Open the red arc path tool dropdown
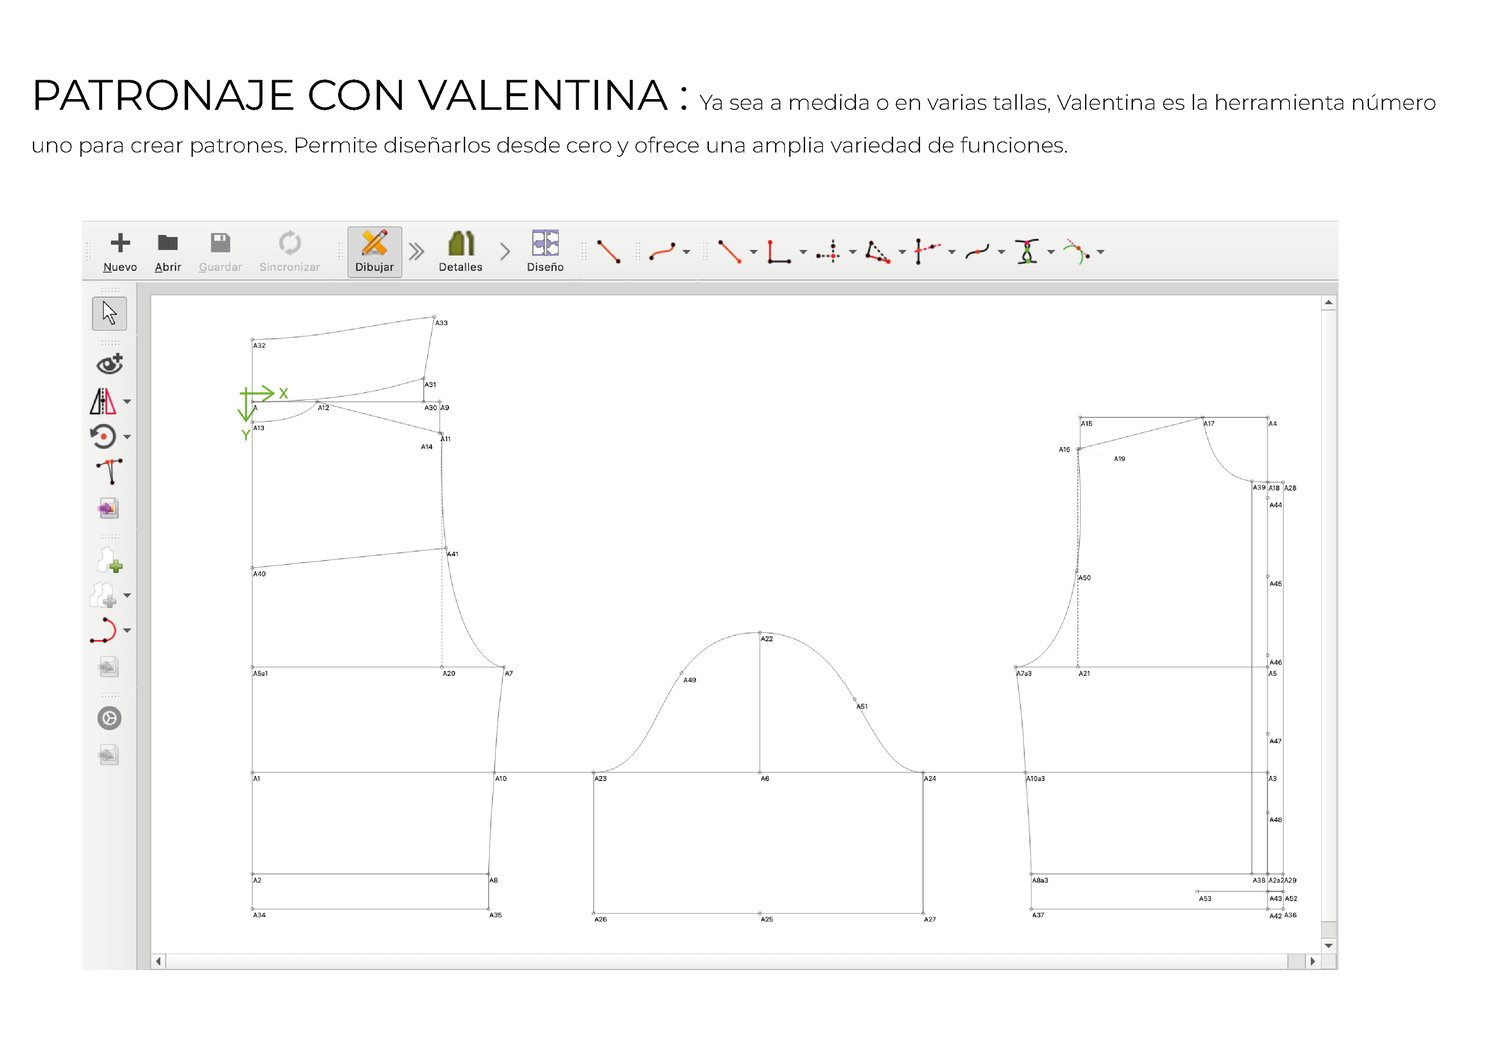1500x1060 pixels. click(x=127, y=631)
